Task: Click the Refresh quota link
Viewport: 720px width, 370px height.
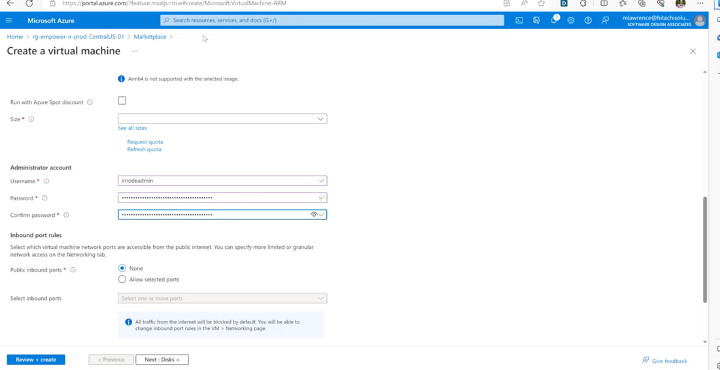Action: click(144, 149)
